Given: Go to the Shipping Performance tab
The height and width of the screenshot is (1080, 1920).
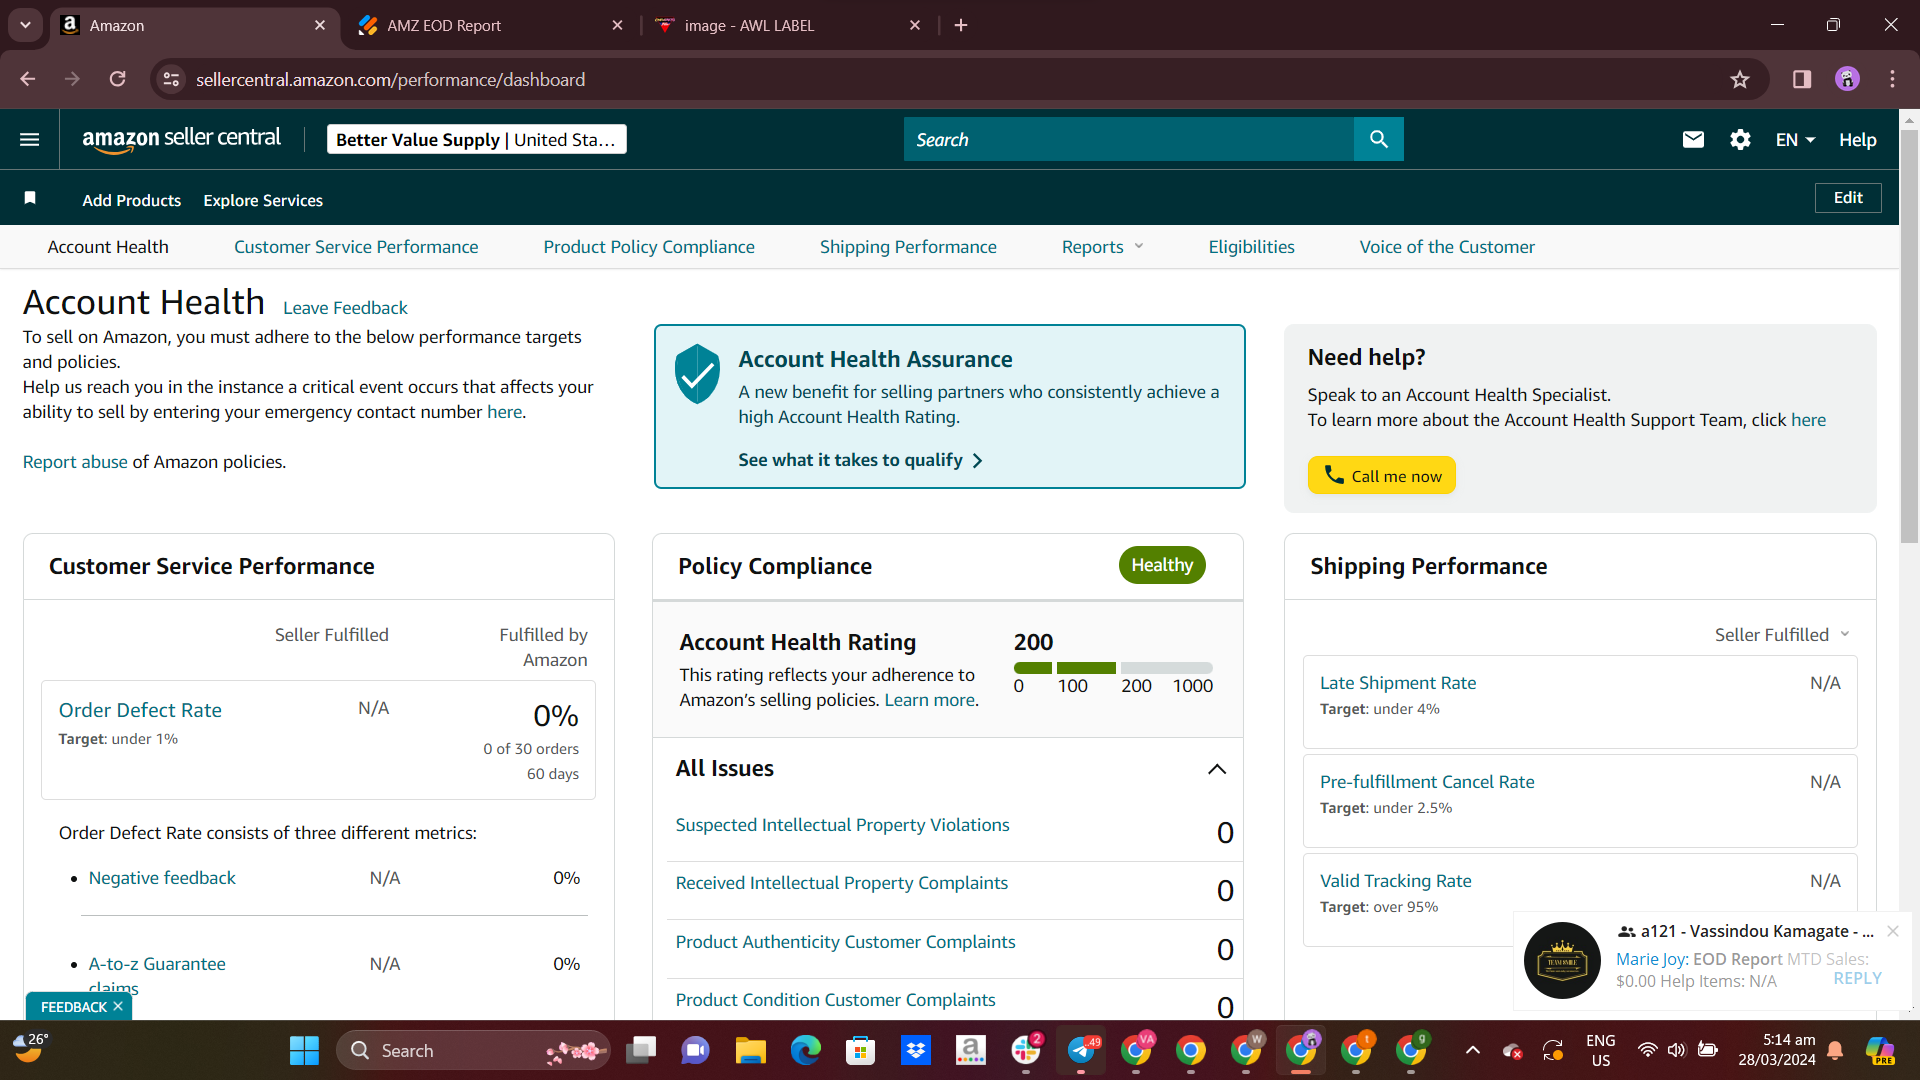Looking at the screenshot, I should pos(908,247).
